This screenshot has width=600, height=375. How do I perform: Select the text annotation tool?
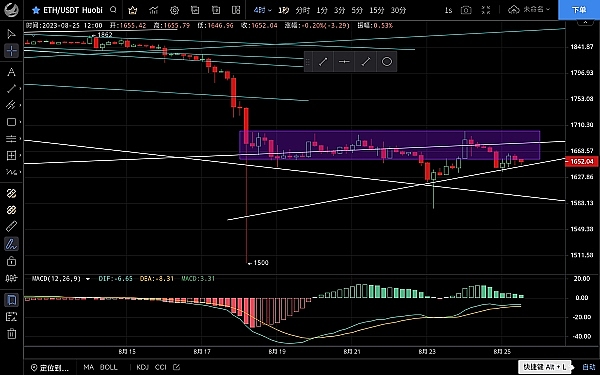(x=11, y=72)
